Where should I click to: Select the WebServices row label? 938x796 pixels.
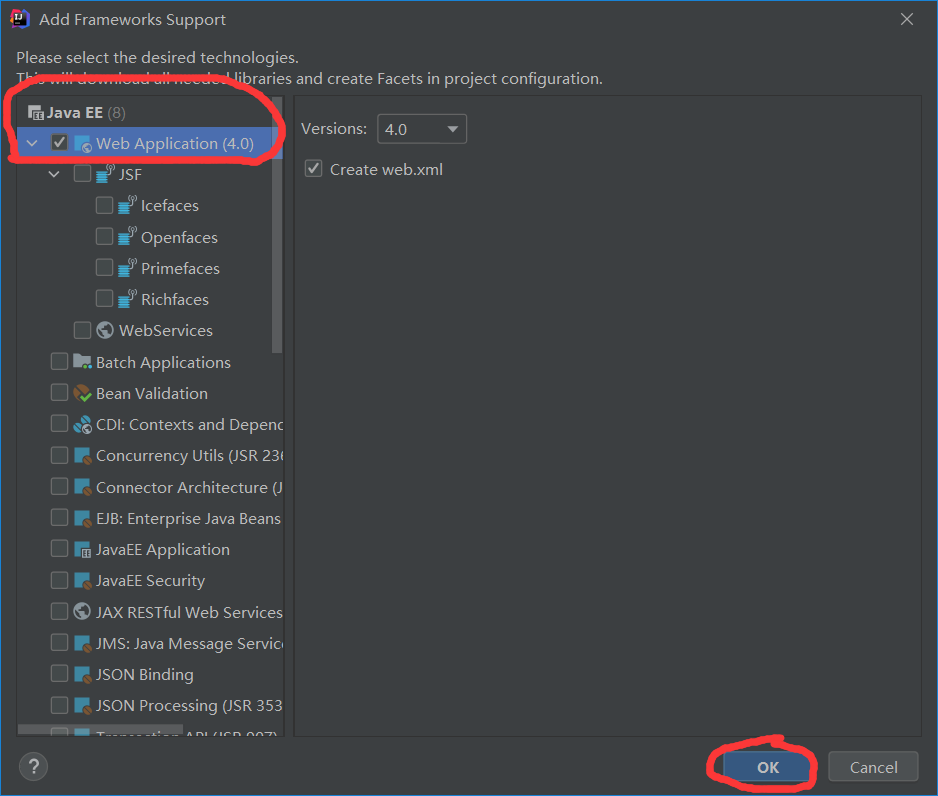(x=166, y=330)
